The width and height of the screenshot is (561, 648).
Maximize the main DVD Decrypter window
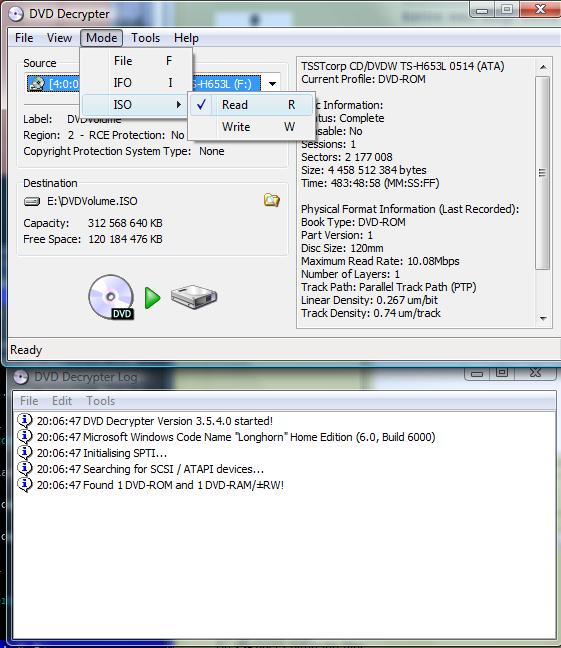507,10
